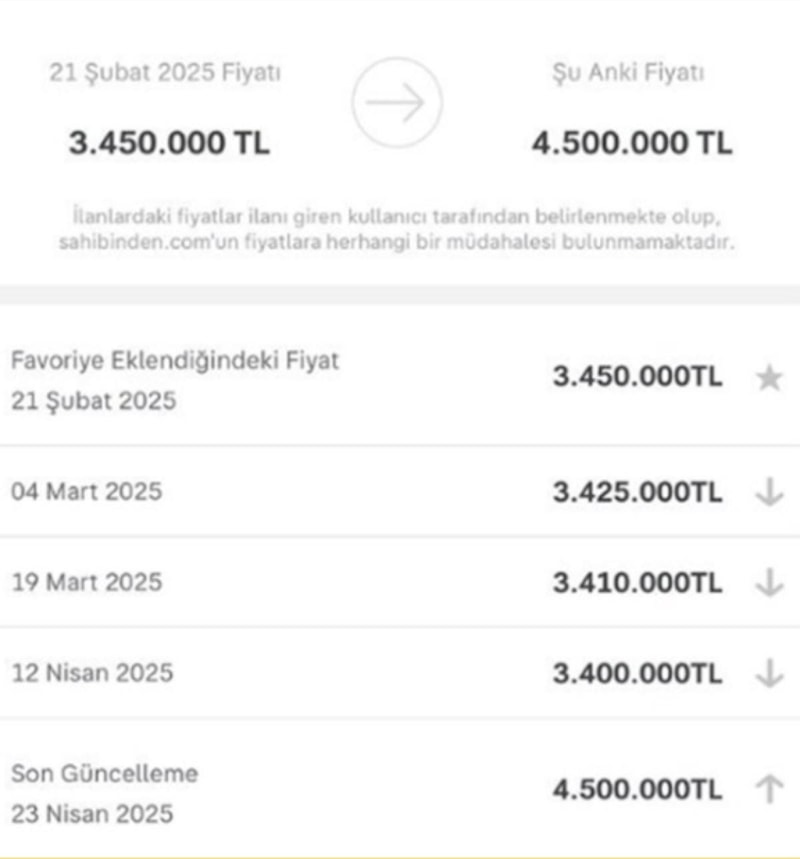Viewport: 800px width, 859px height.
Task: Click the down arrow next to 3.425.000TL
Action: click(768, 492)
